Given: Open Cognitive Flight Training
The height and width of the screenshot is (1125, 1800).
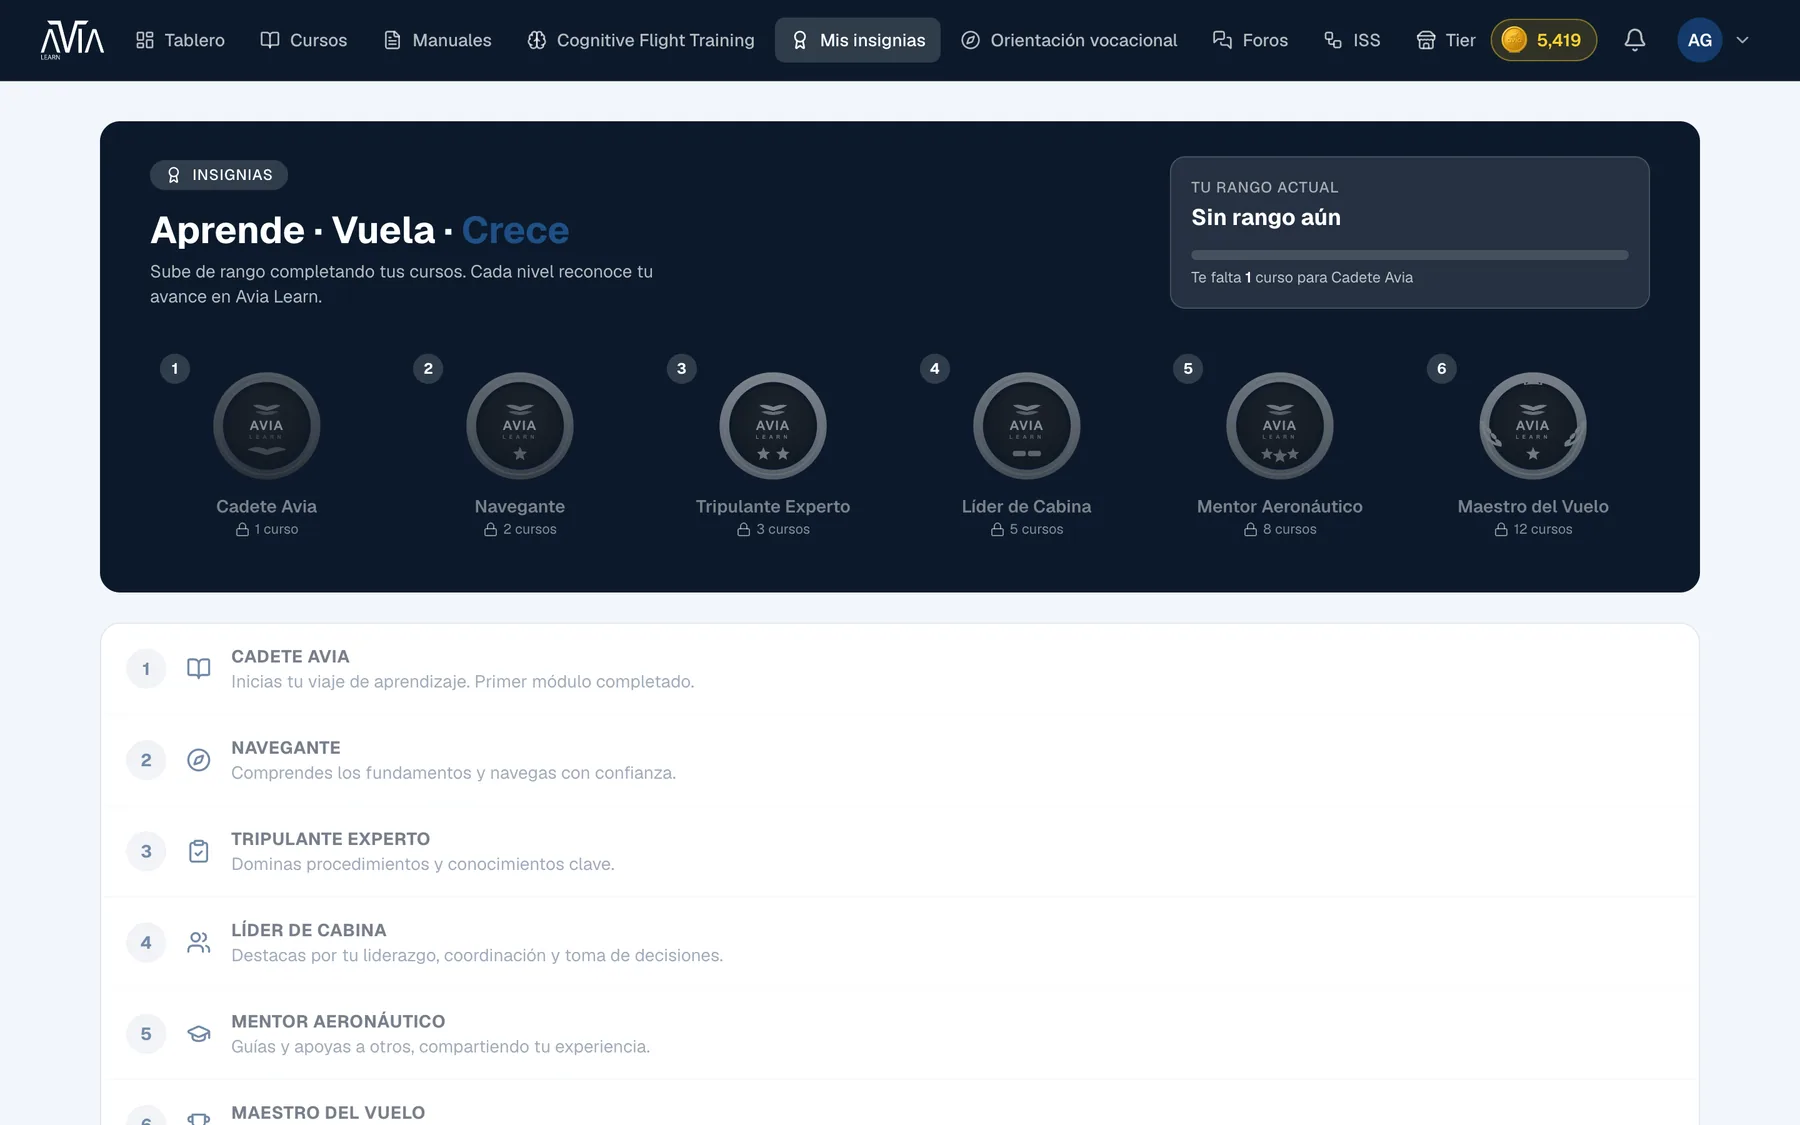Looking at the screenshot, I should 641,40.
